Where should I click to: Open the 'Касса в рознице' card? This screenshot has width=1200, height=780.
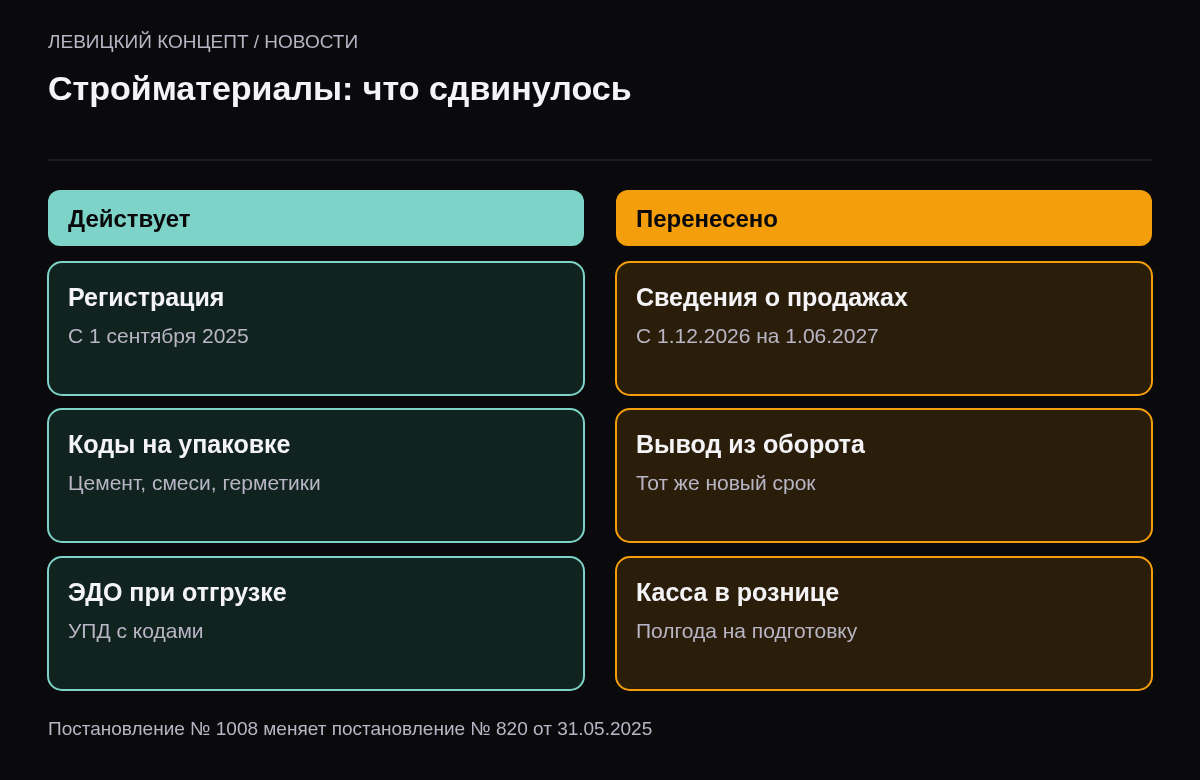click(884, 624)
